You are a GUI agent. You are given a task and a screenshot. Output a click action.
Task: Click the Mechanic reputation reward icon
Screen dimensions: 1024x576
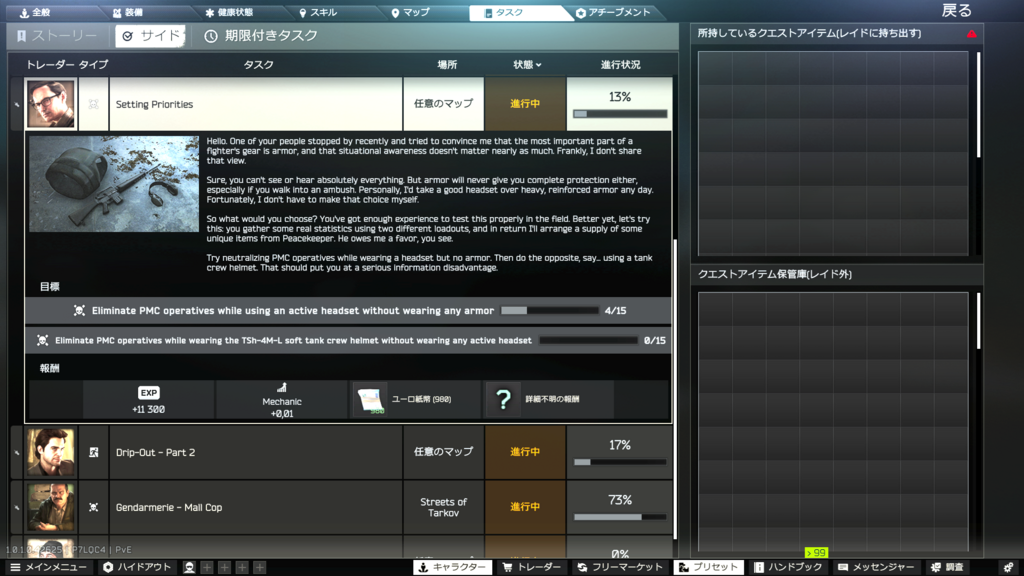pos(281,388)
